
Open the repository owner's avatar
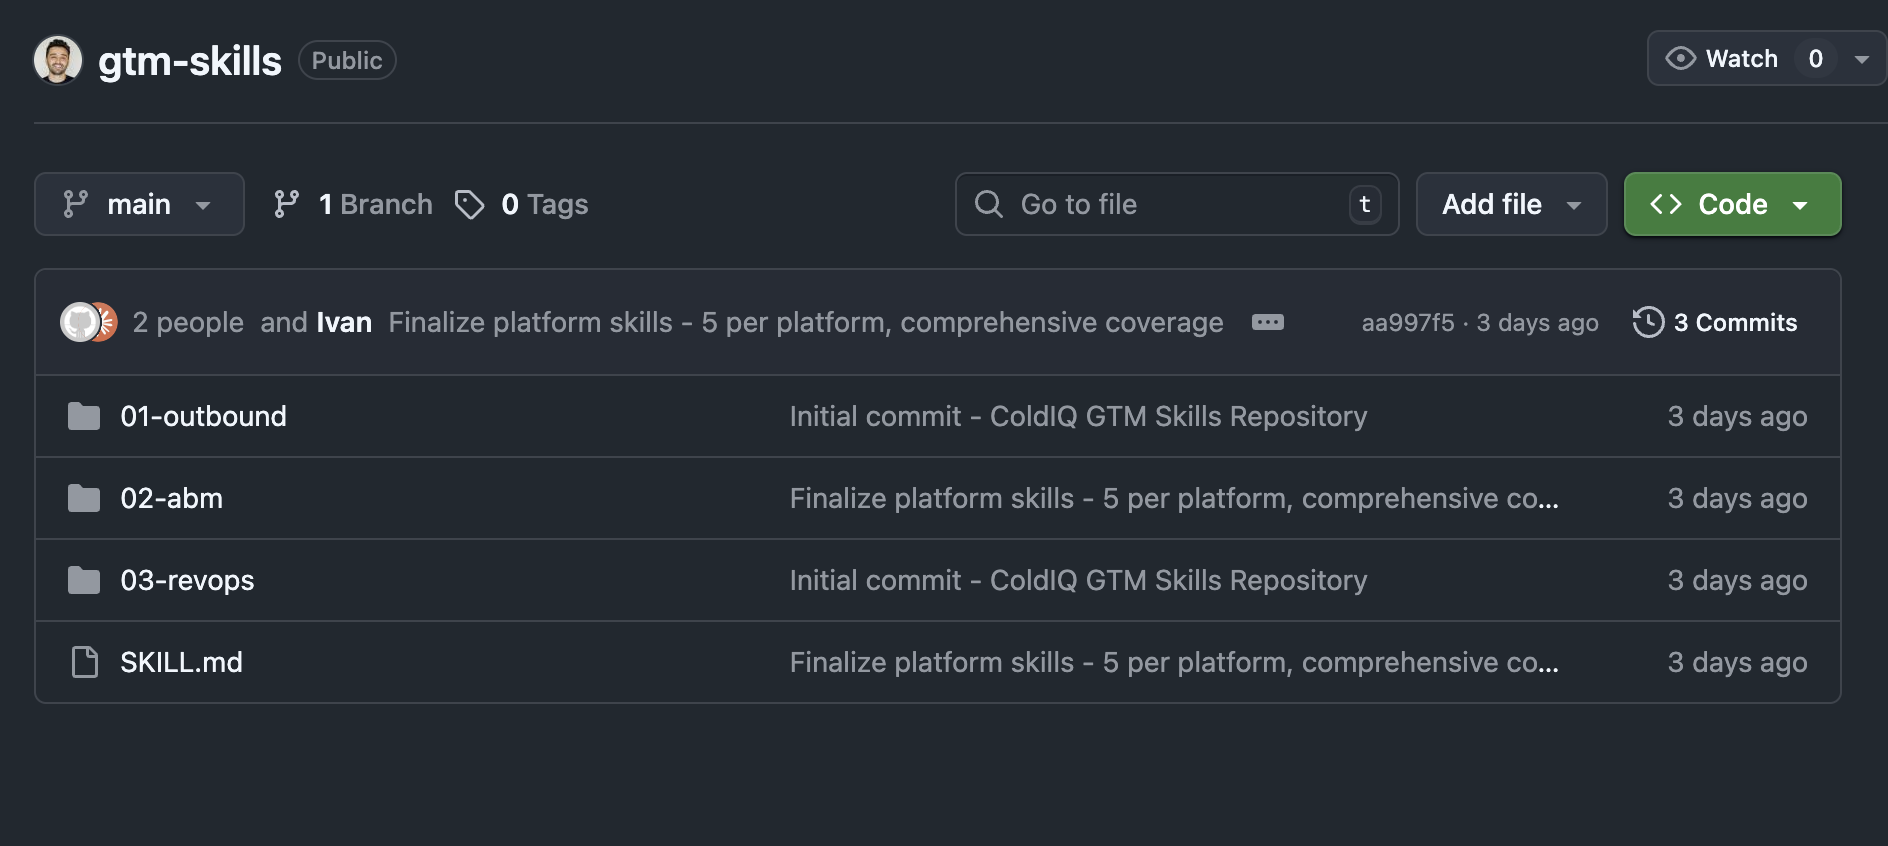click(x=58, y=60)
